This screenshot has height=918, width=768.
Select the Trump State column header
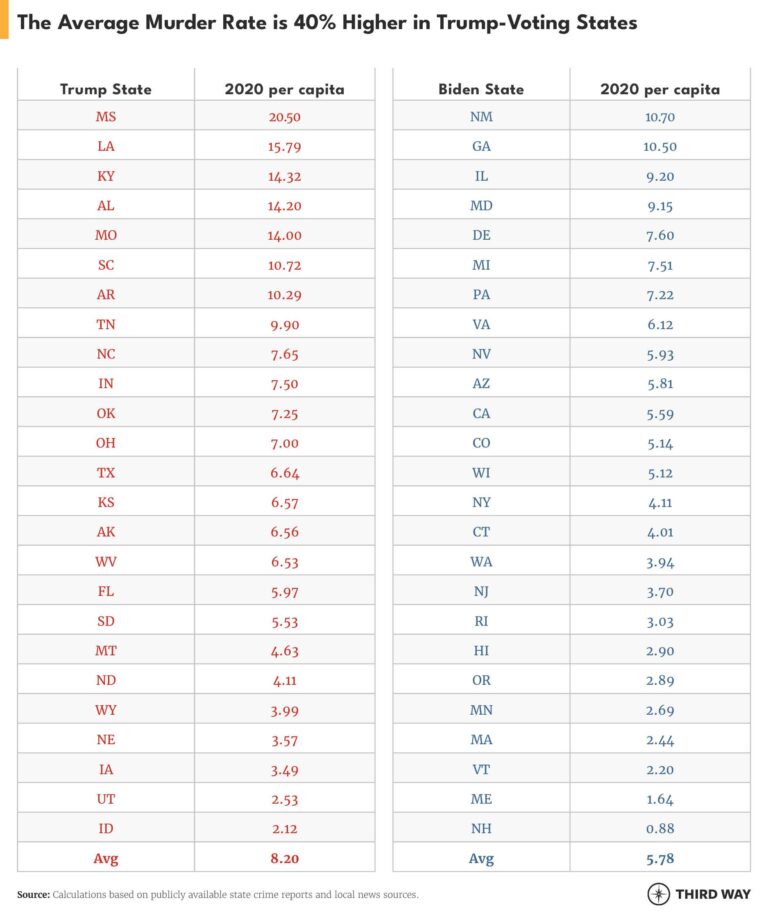click(106, 89)
